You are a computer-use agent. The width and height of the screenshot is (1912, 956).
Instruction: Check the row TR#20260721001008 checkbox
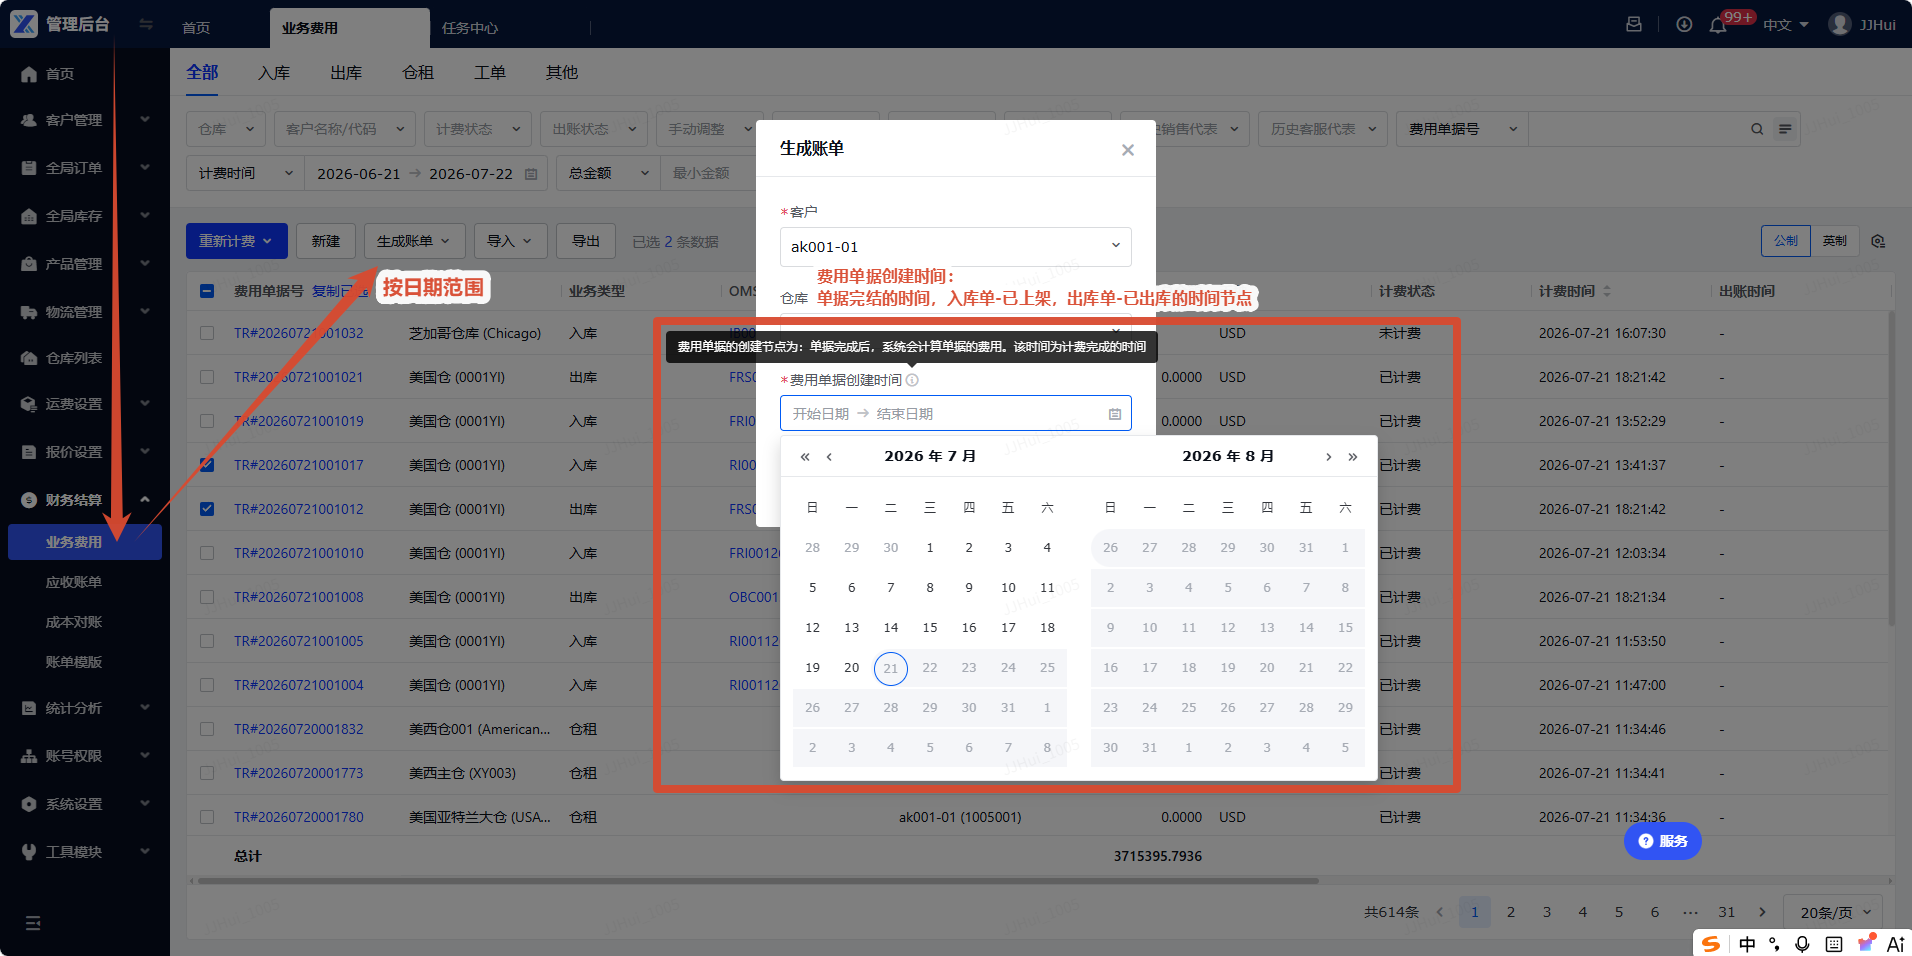[207, 597]
